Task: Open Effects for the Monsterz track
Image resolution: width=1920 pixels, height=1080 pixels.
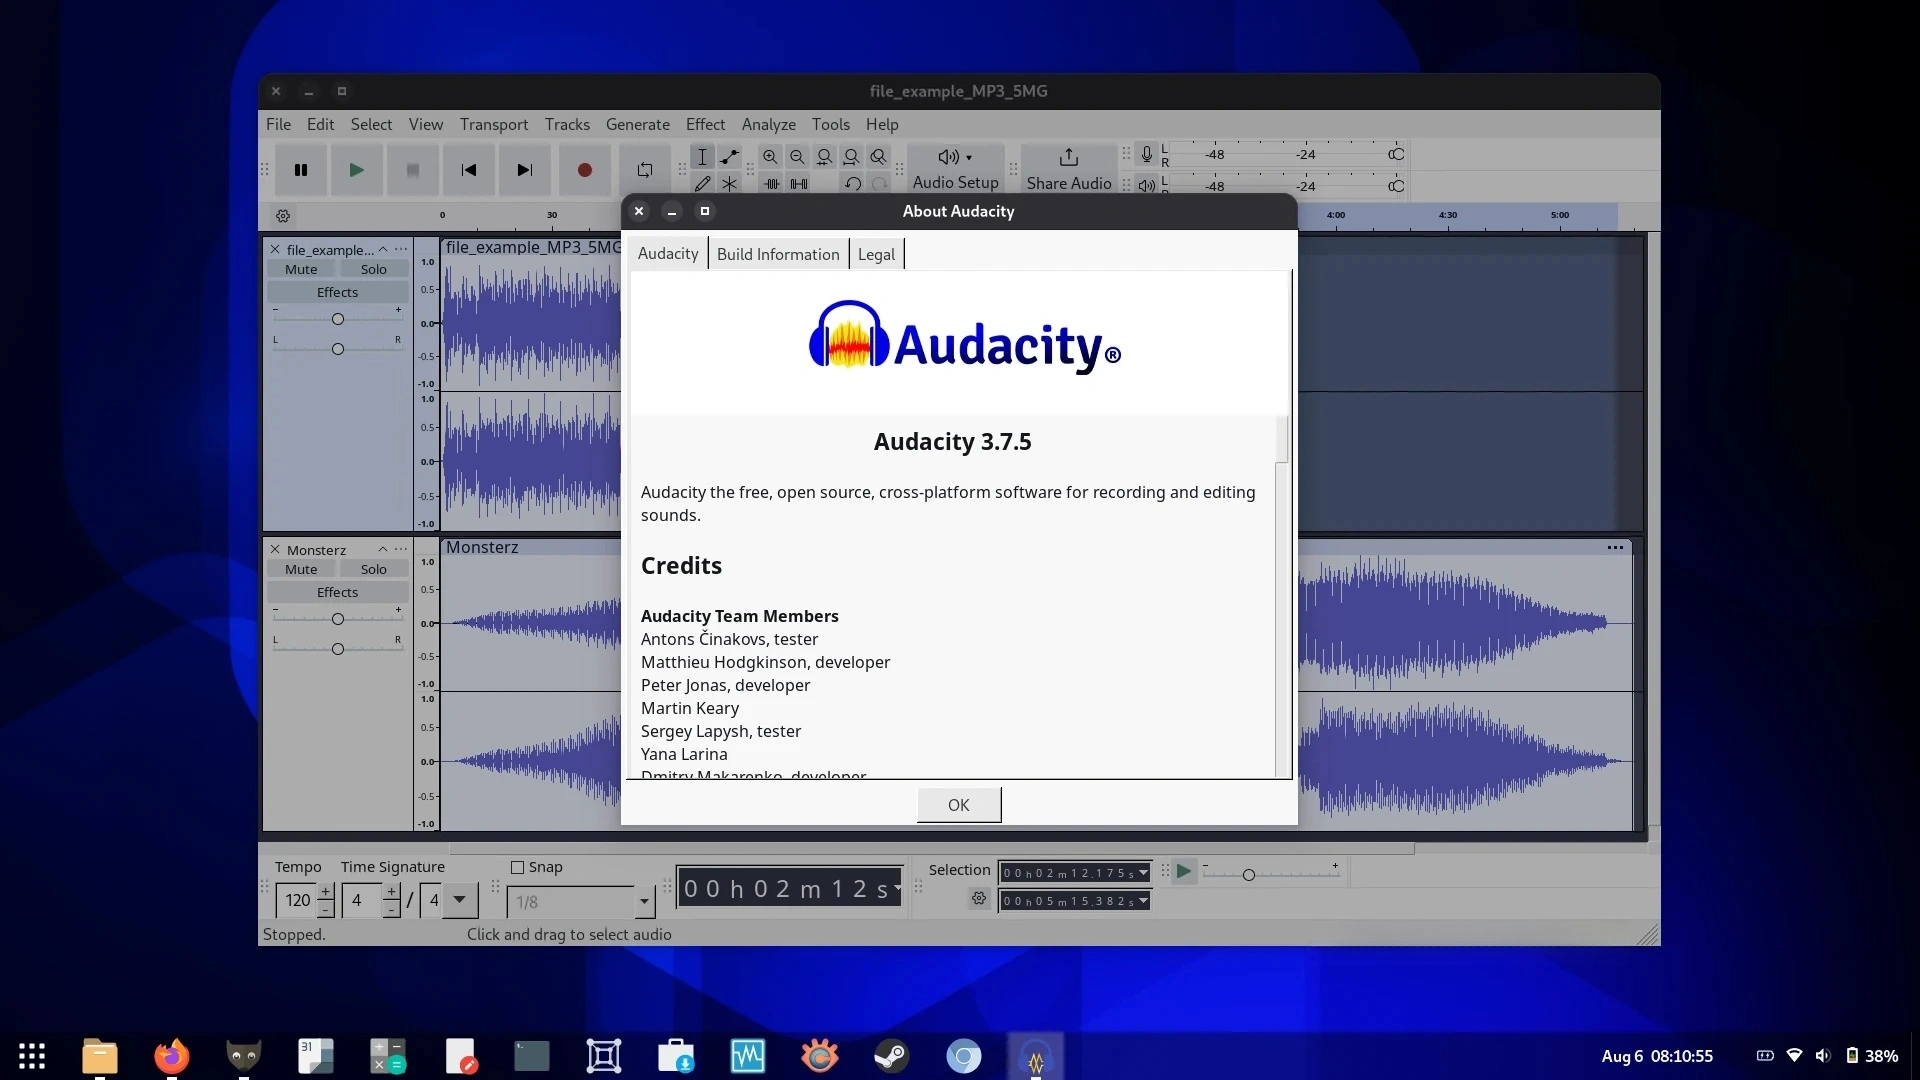Action: (x=337, y=593)
